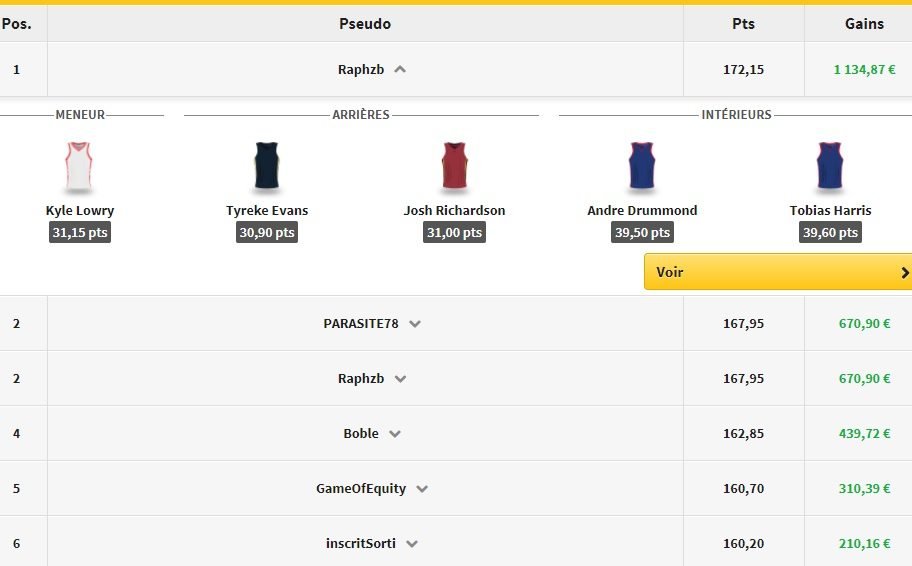Click the Pos. column header
Screen dimensions: 912x566
(x=17, y=23)
